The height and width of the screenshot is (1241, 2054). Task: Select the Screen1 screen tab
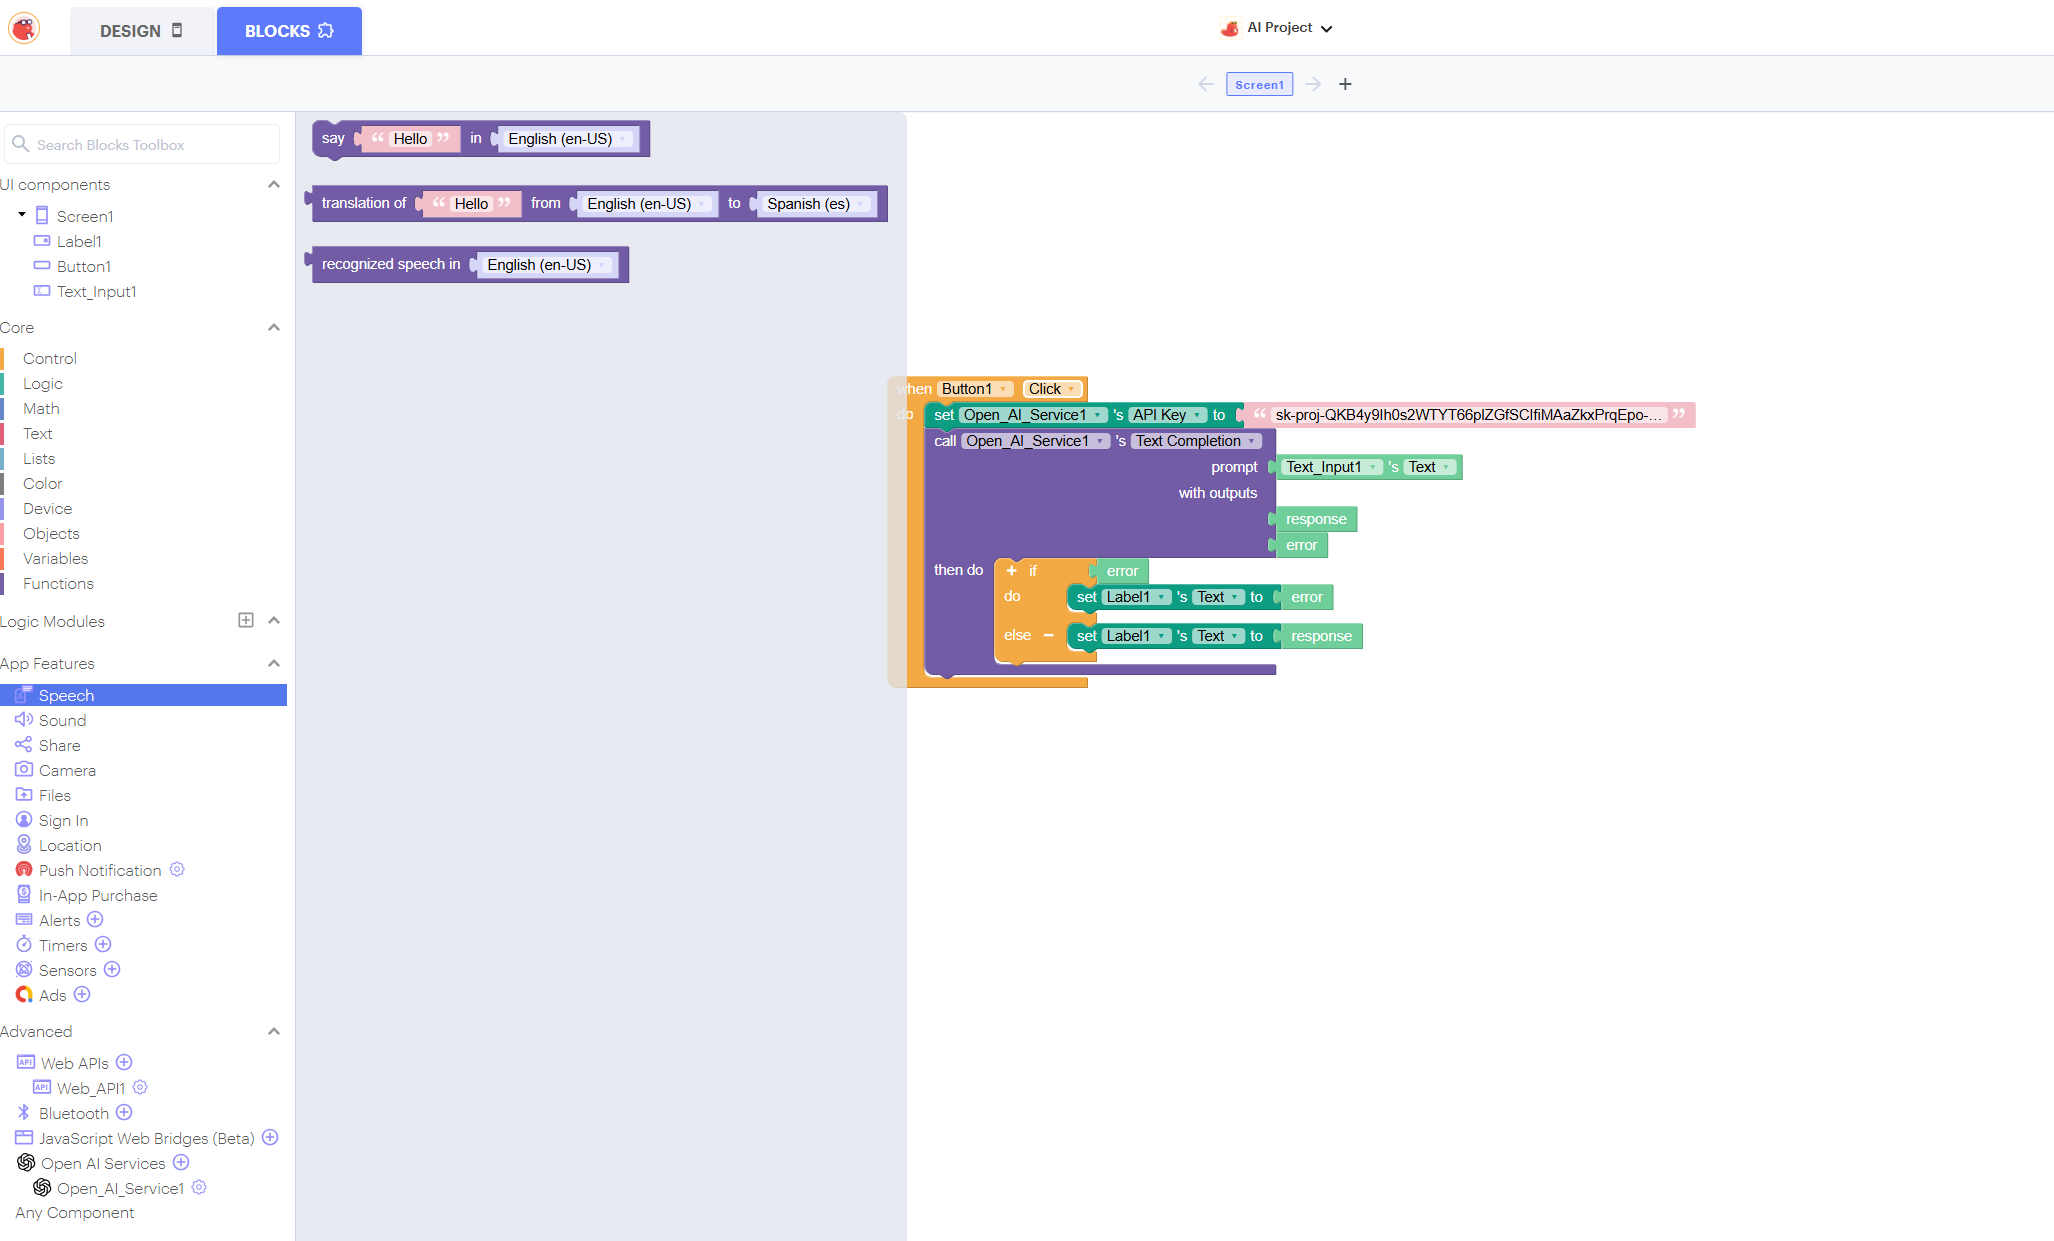click(x=1259, y=85)
